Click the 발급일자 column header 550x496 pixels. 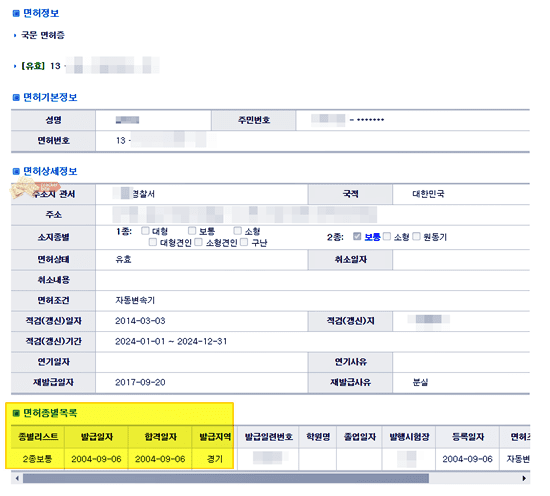coord(96,437)
